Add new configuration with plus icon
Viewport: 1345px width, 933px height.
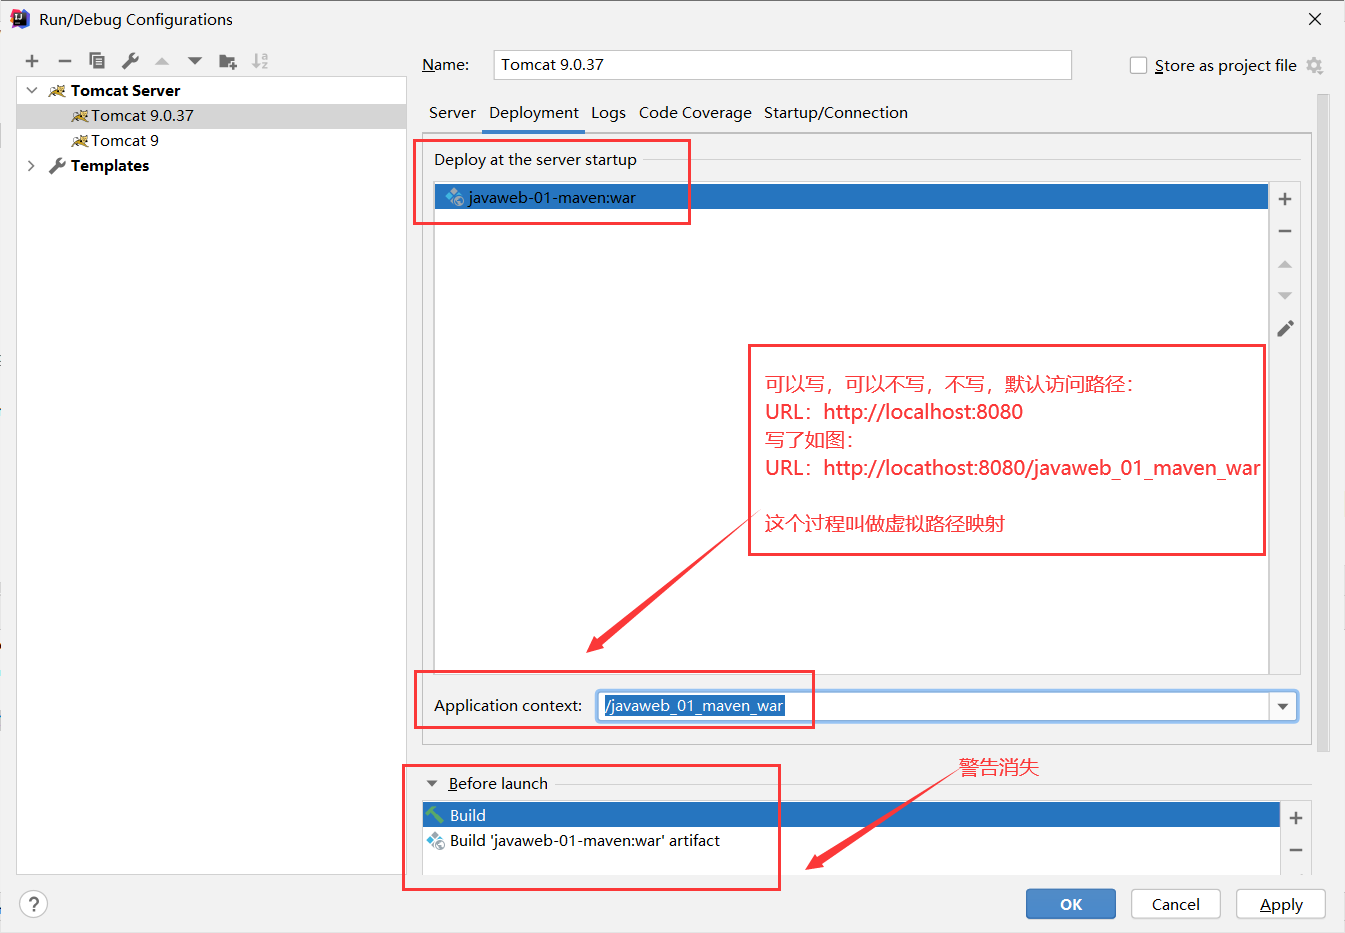click(x=32, y=61)
